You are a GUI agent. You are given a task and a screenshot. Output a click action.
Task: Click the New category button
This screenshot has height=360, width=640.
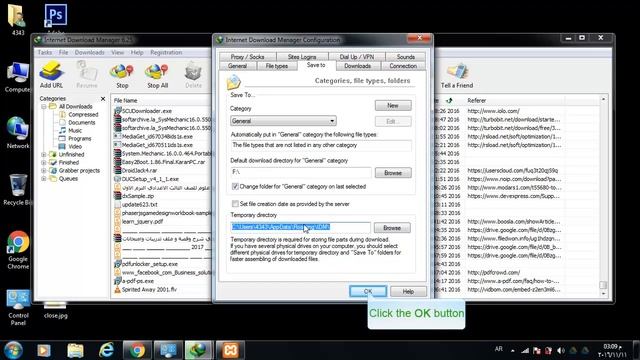(393, 106)
